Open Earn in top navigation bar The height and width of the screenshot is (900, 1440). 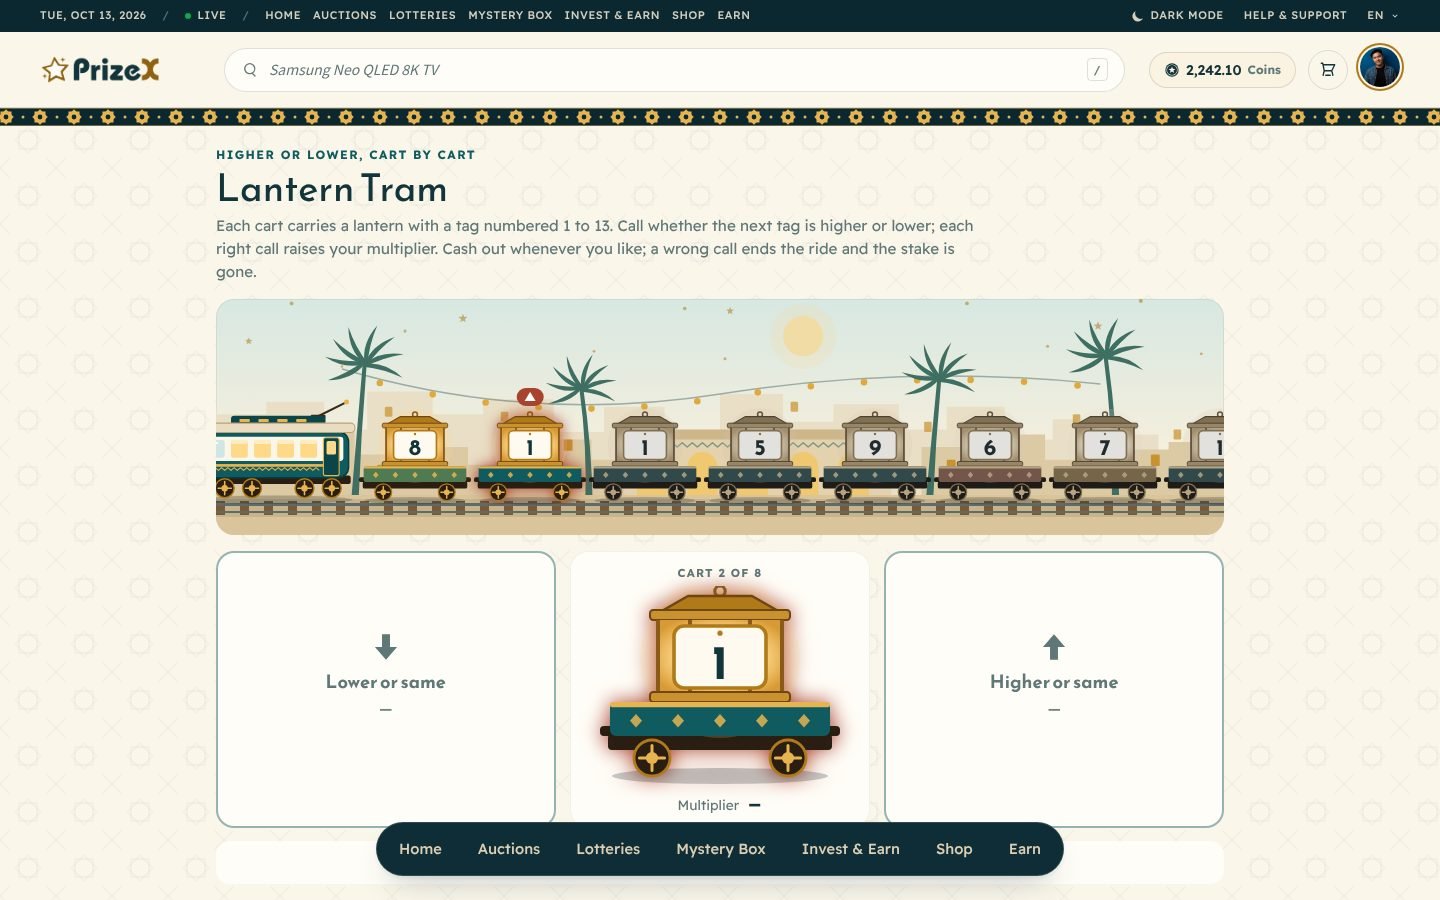(x=733, y=16)
